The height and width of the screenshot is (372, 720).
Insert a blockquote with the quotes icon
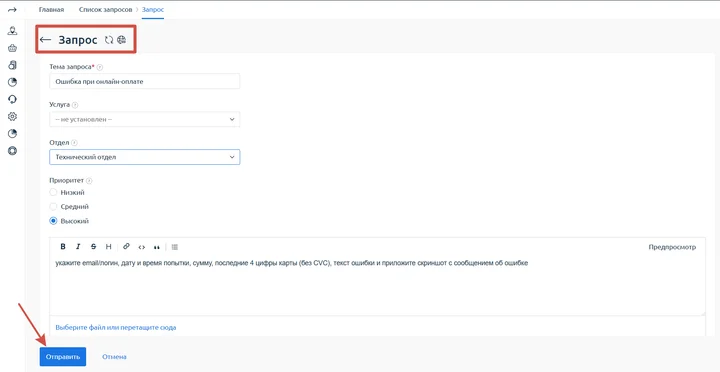point(157,247)
